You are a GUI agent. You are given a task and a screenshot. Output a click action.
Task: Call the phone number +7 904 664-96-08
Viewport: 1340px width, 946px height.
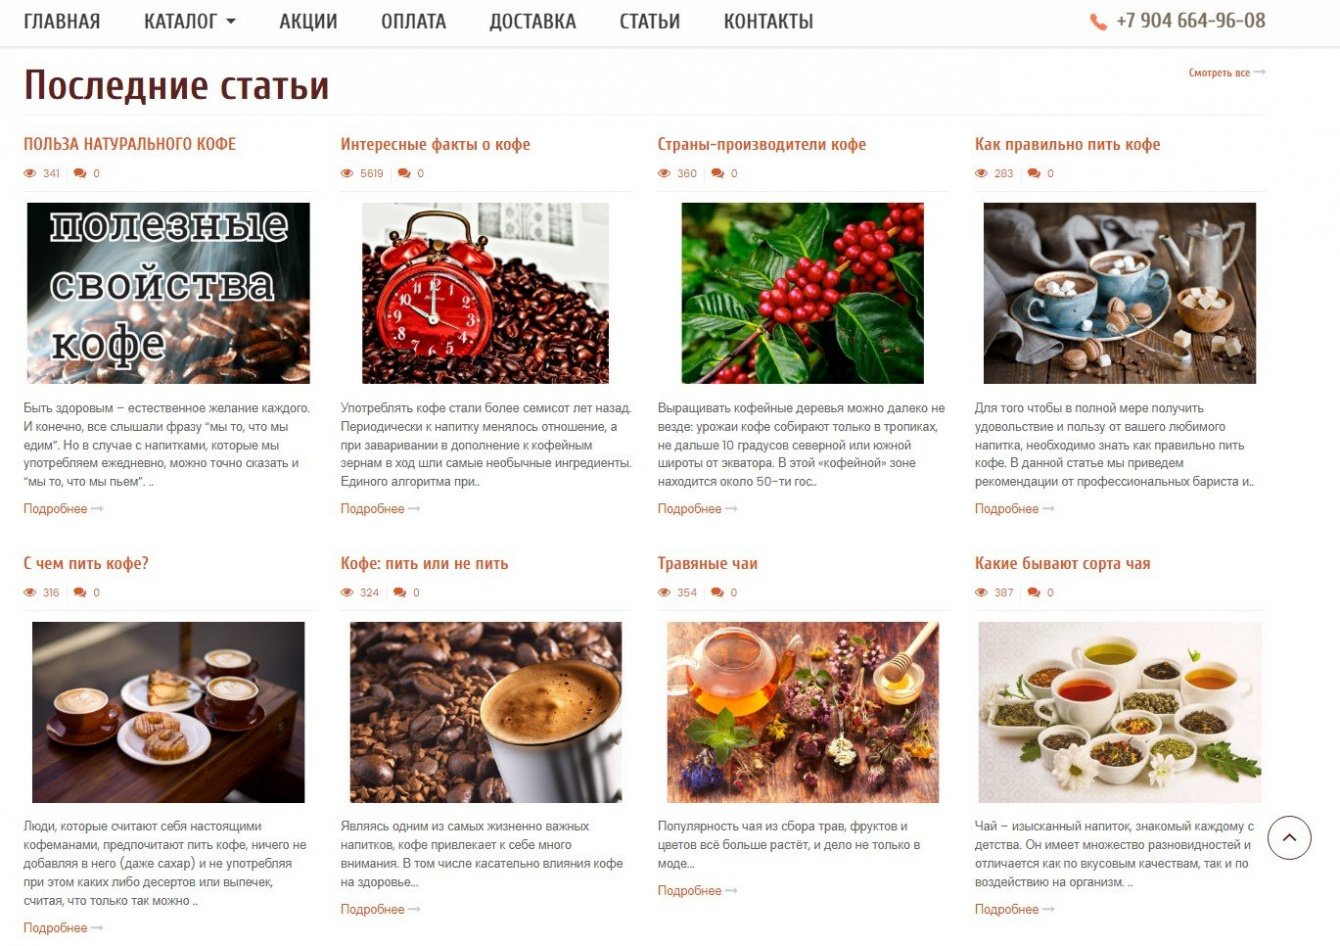[1191, 21]
